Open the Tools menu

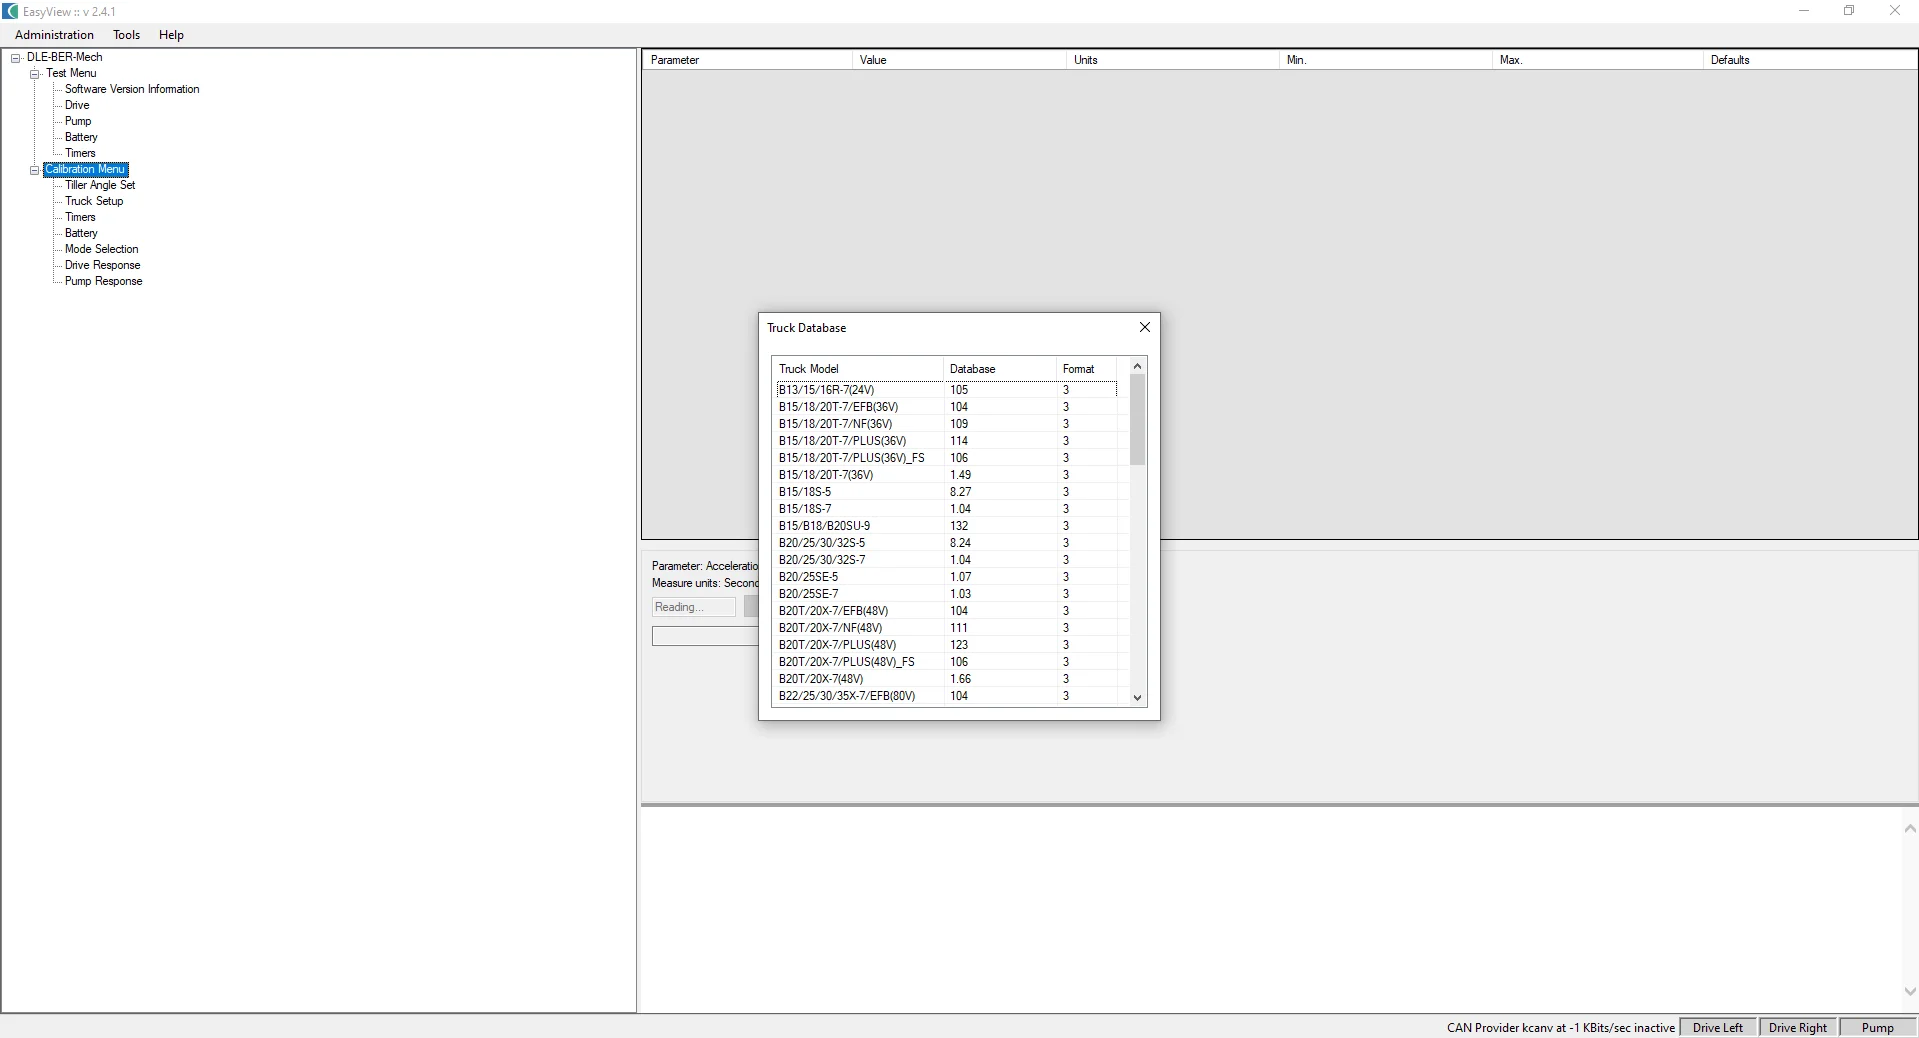click(126, 35)
